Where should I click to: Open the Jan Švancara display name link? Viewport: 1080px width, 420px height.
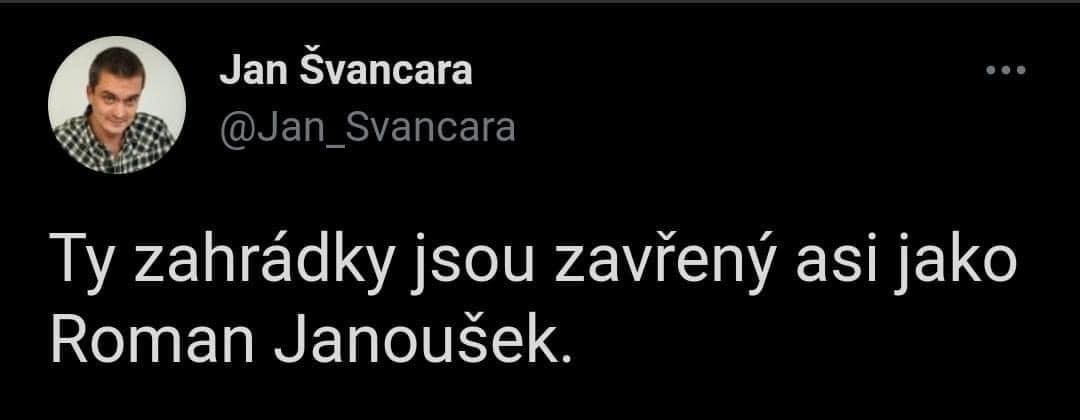click(346, 71)
